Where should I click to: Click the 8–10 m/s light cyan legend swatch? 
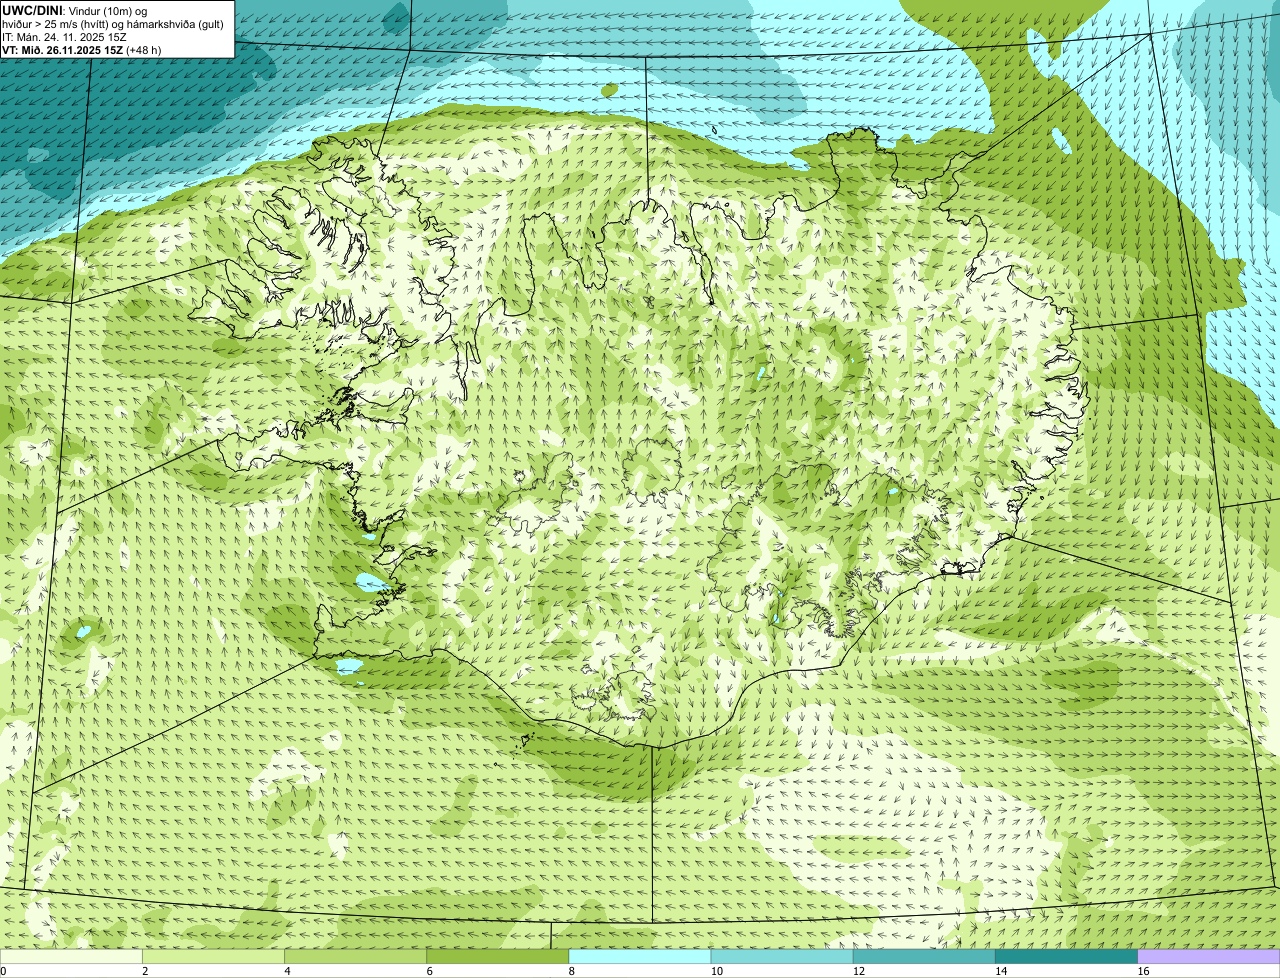pyautogui.click(x=640, y=957)
